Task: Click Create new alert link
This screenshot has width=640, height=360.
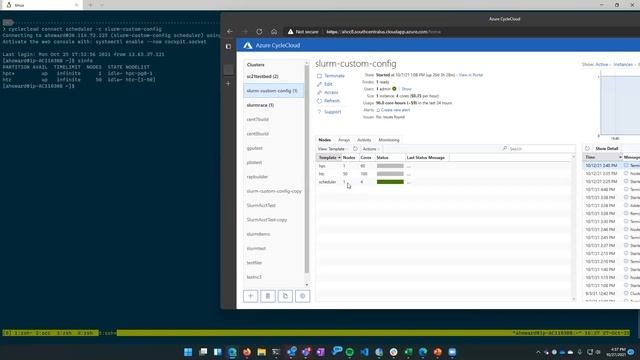Action: (x=395, y=110)
